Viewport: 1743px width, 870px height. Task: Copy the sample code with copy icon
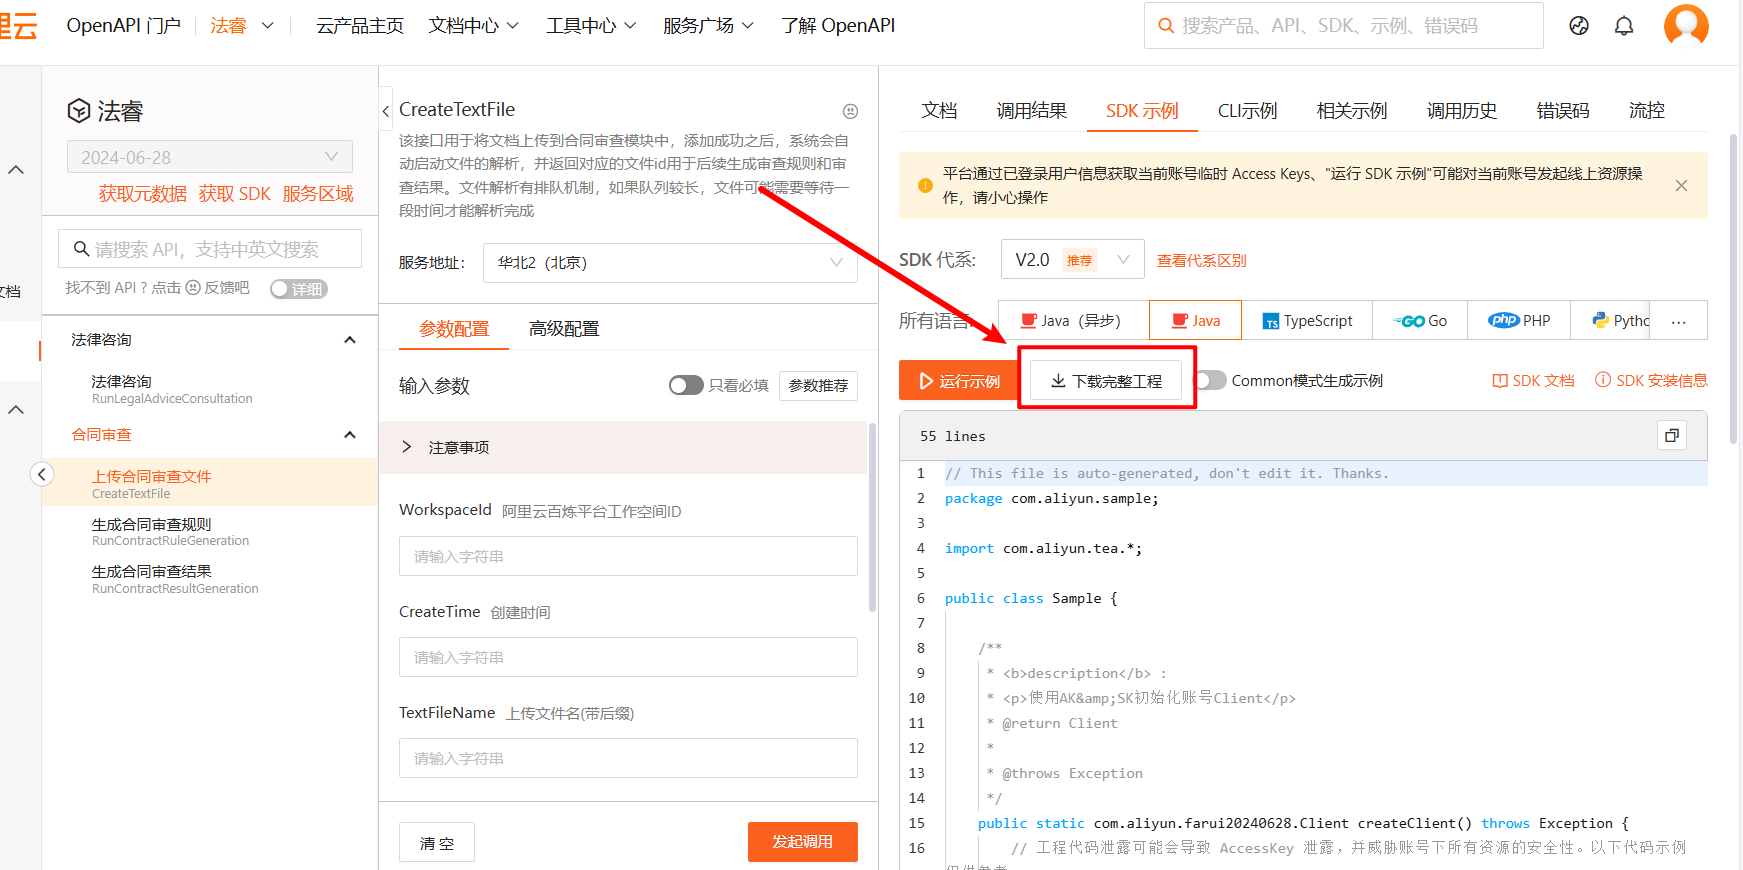(1672, 435)
